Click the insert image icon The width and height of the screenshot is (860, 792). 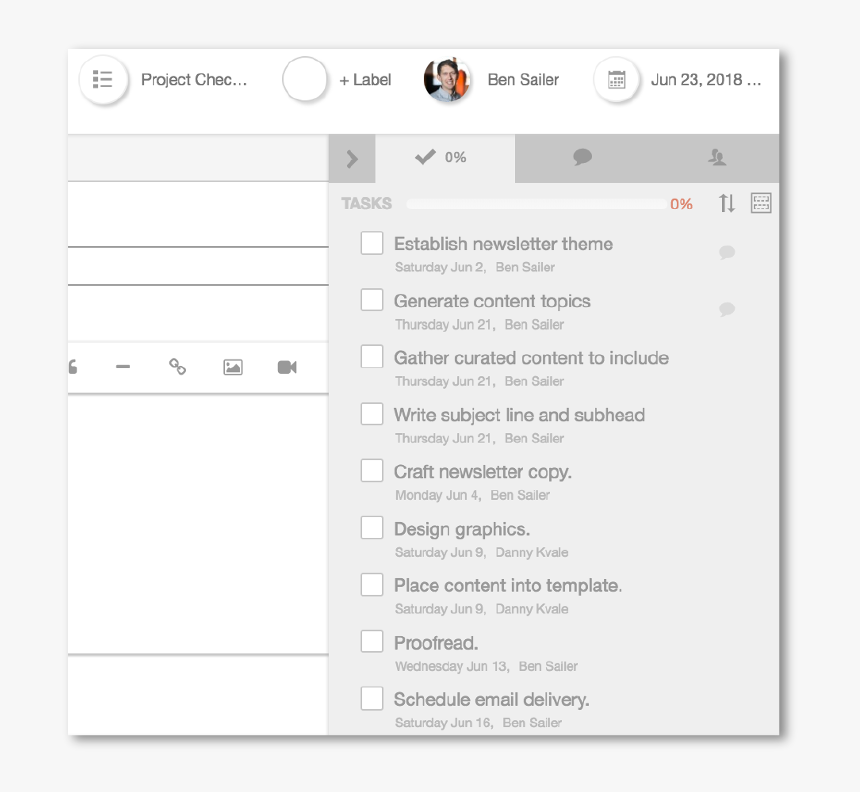pos(233,367)
